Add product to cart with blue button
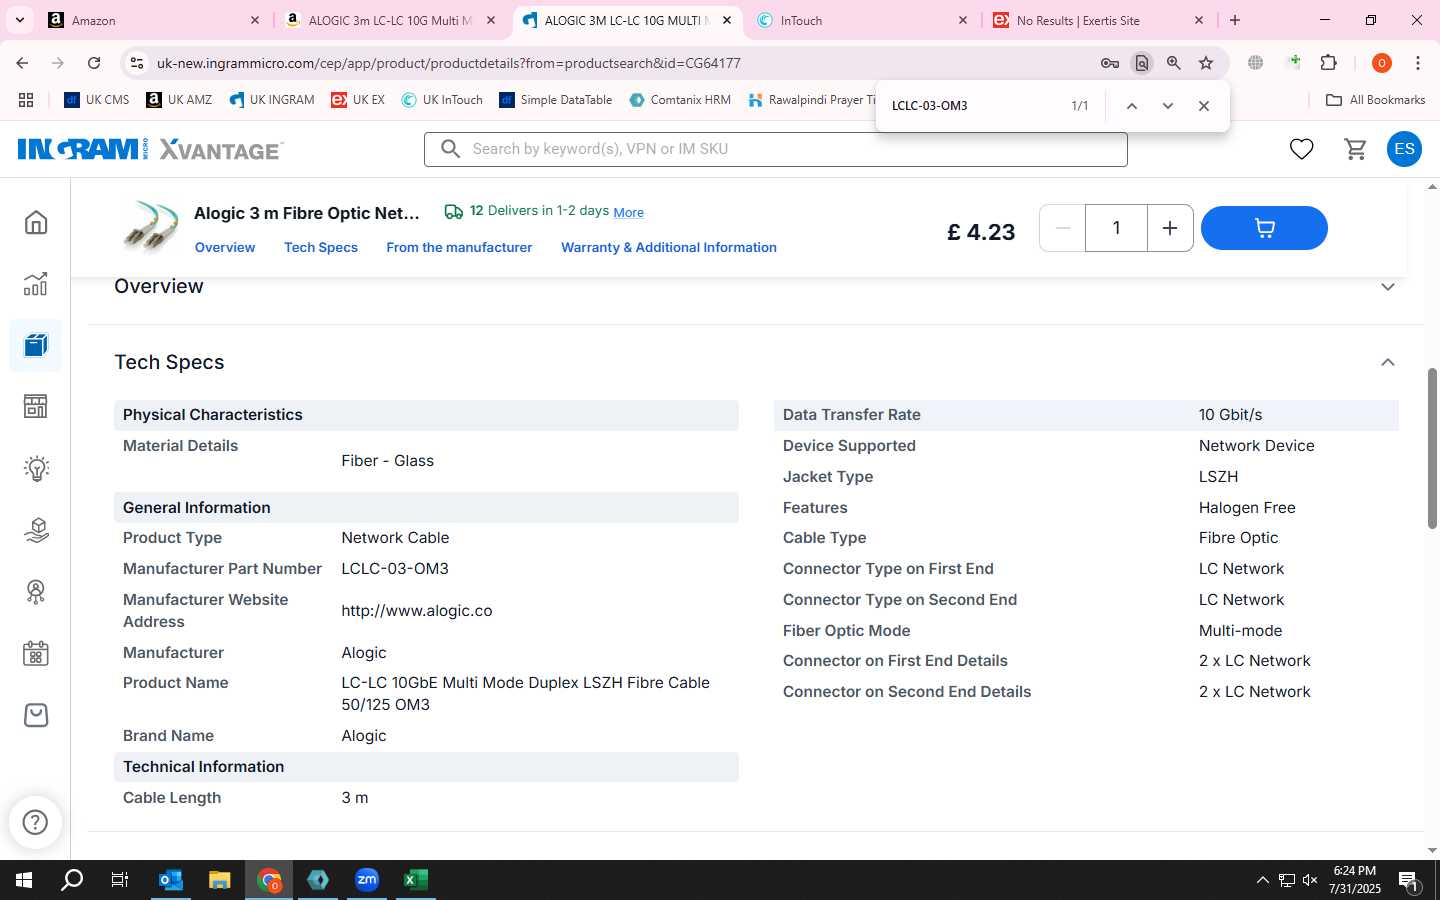Viewport: 1440px width, 900px height. click(x=1264, y=228)
